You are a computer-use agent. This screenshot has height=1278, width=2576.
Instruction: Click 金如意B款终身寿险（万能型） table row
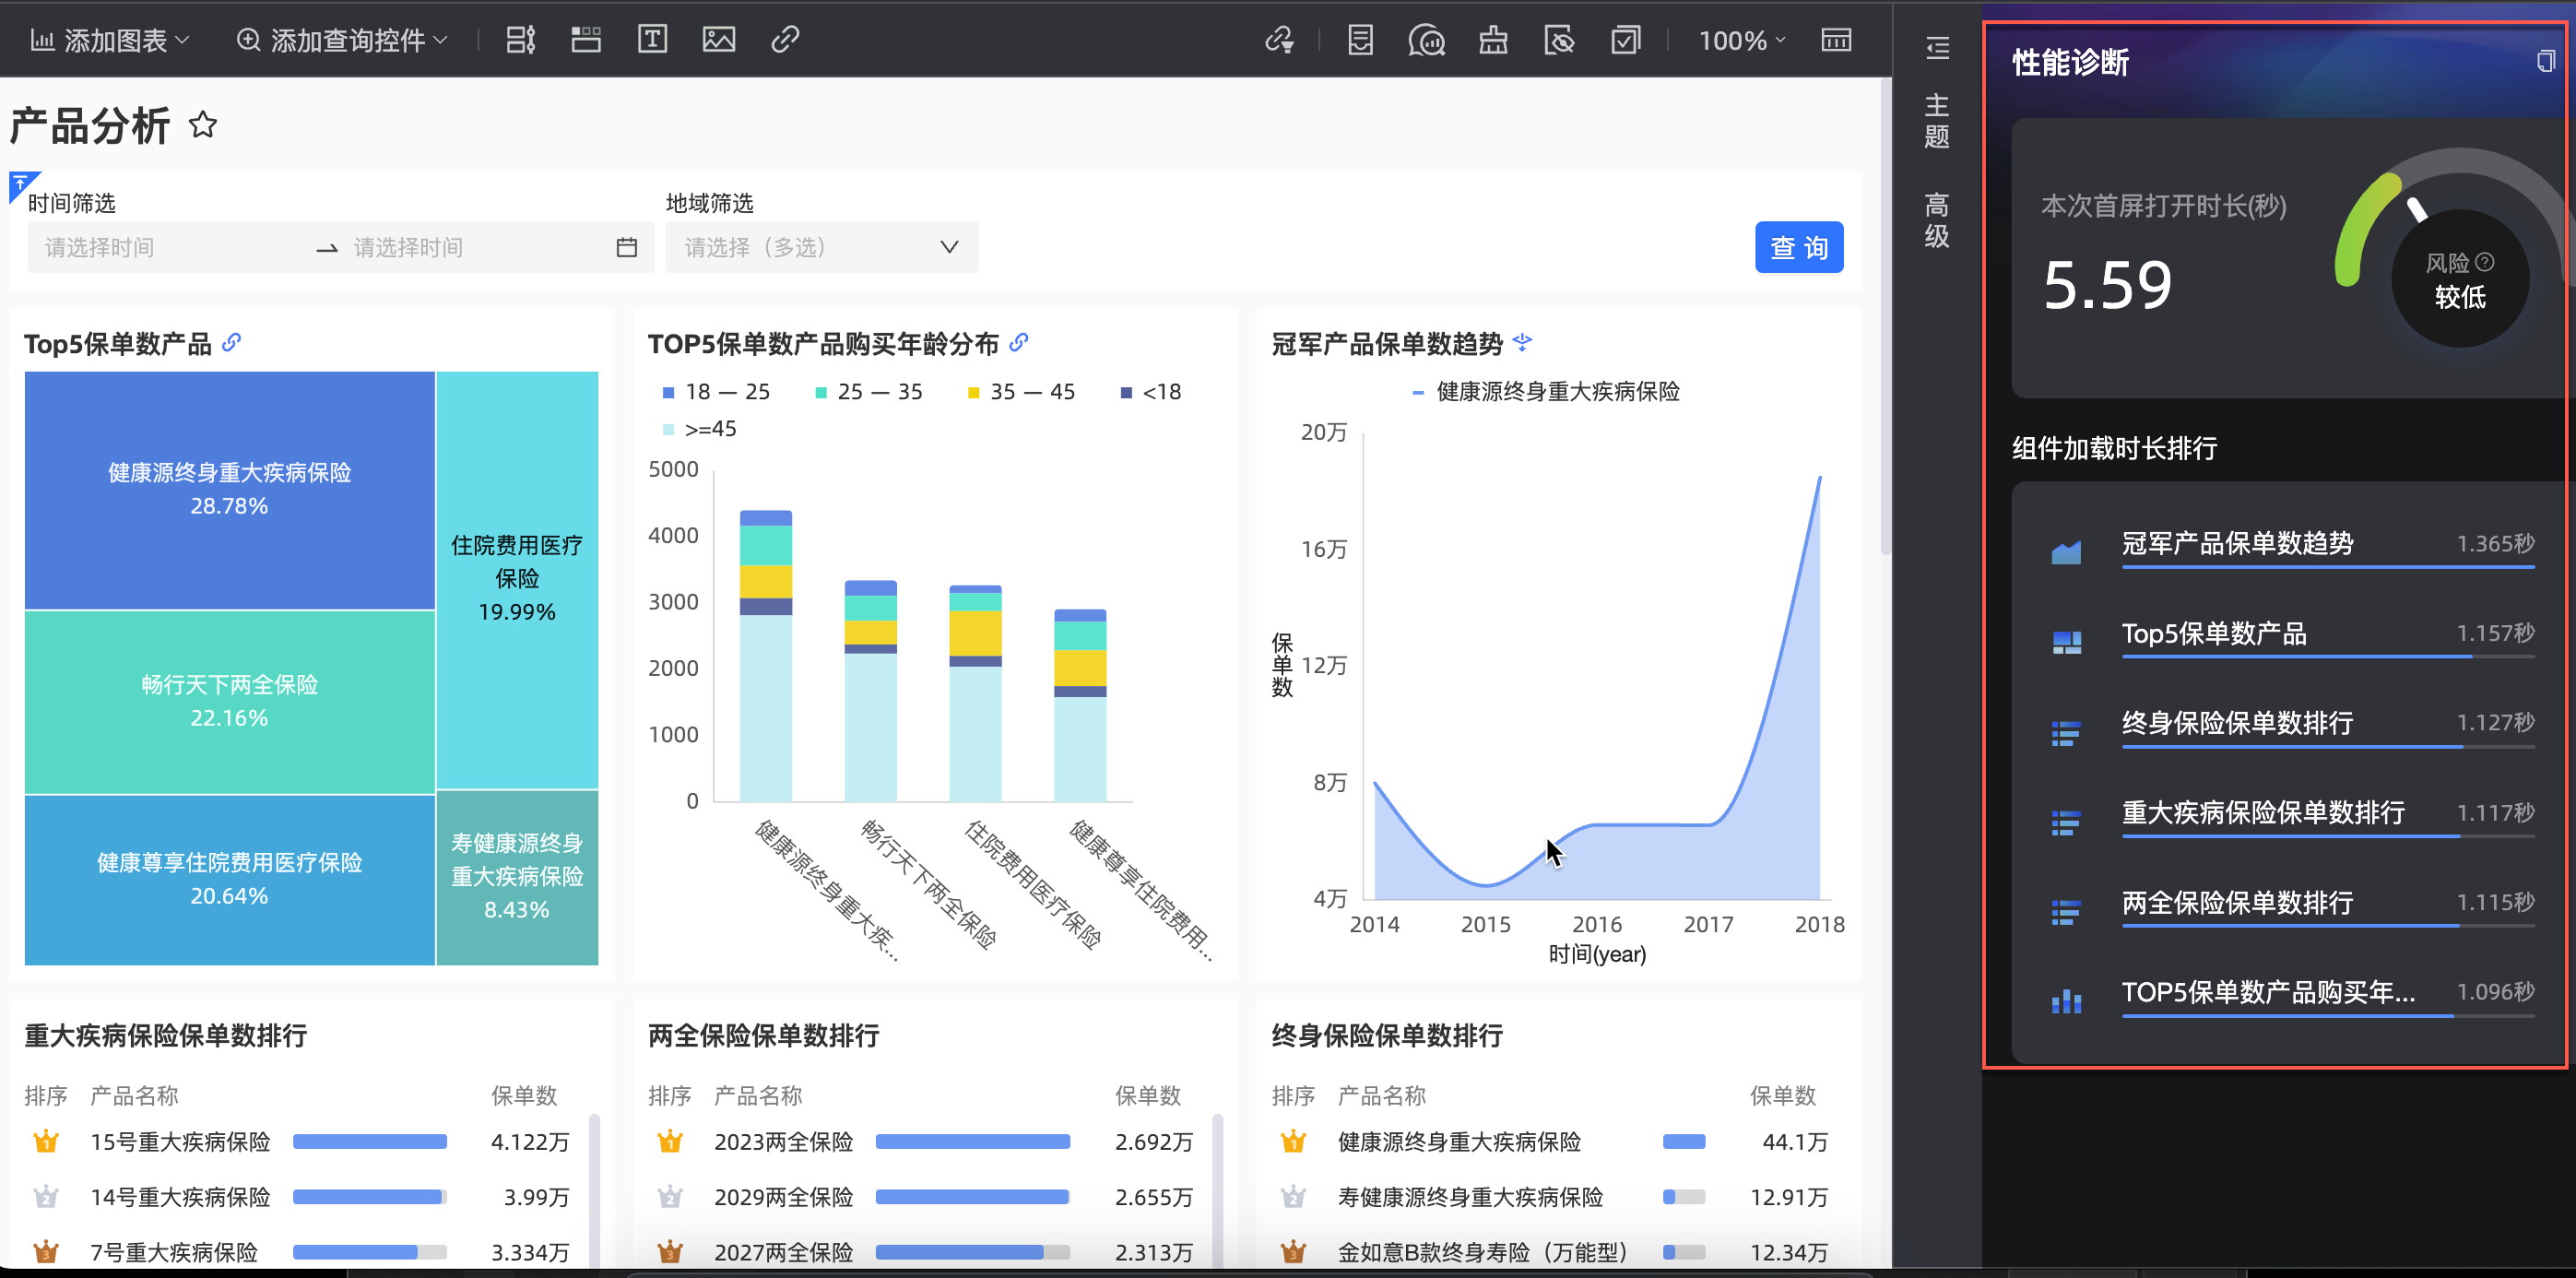(x=1550, y=1252)
